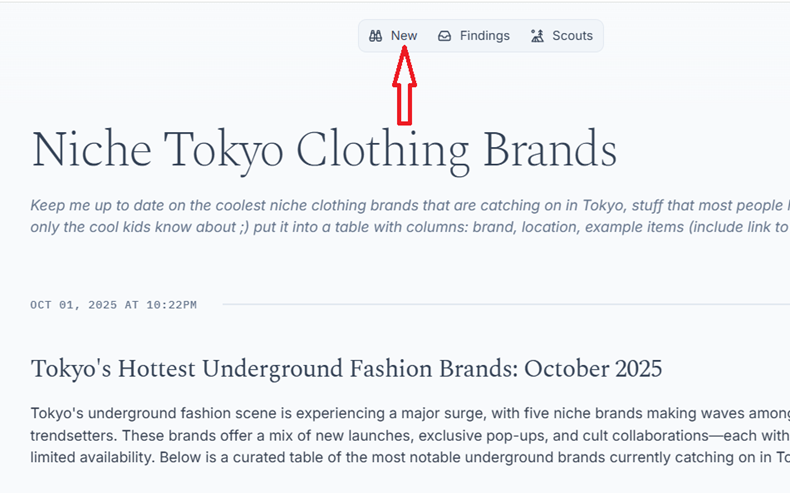Select the italic 'Keep me up to date' description line
The height and width of the screenshot is (493, 790).
coord(400,206)
